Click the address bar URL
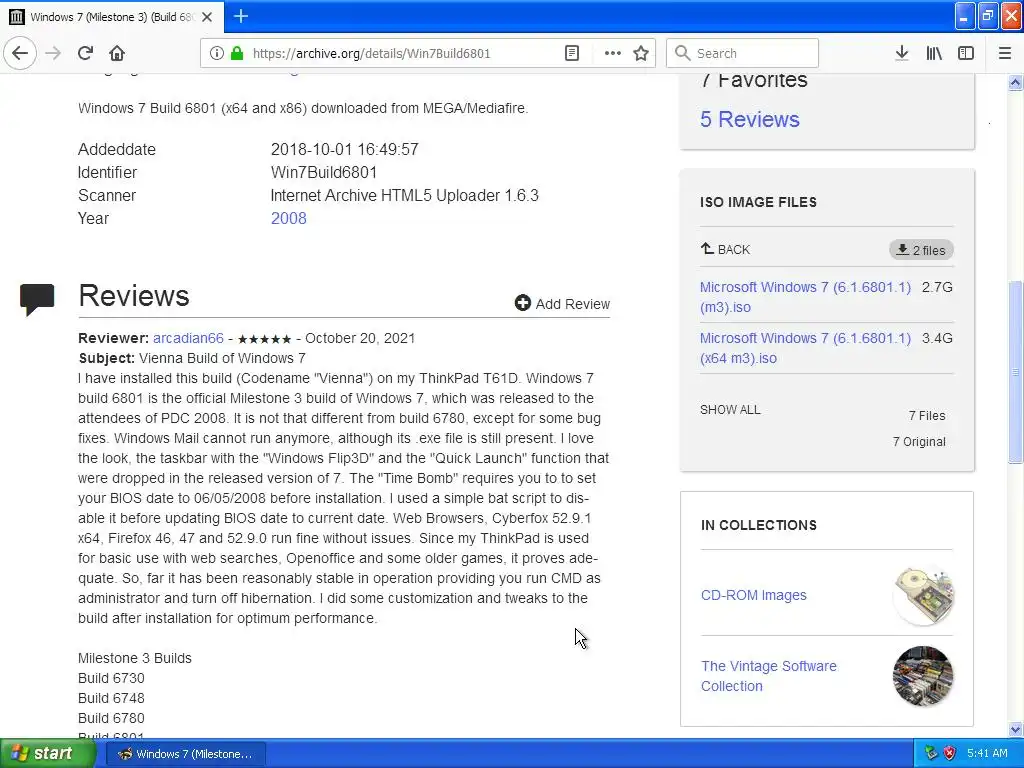This screenshot has width=1024, height=768. [x=371, y=54]
